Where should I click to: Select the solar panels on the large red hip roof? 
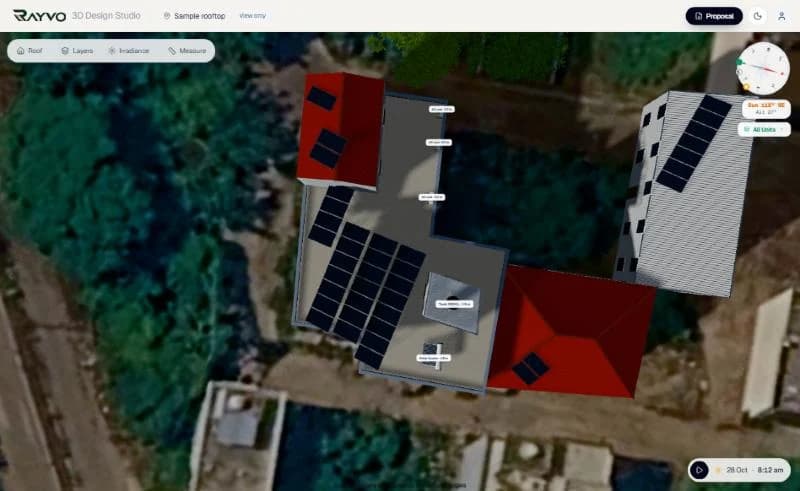click(x=531, y=368)
